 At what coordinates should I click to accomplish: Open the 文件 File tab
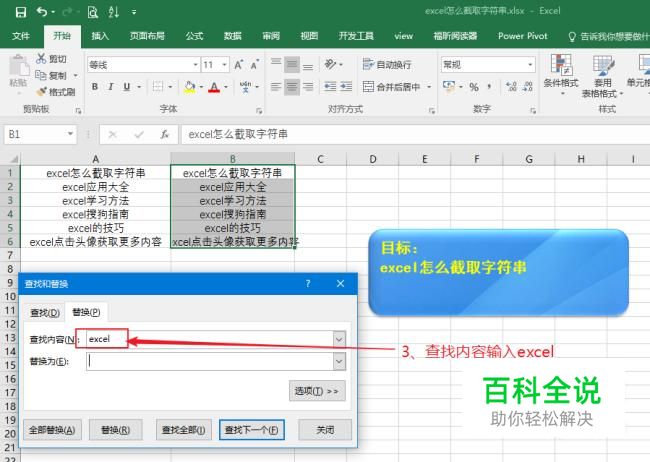pos(21,36)
